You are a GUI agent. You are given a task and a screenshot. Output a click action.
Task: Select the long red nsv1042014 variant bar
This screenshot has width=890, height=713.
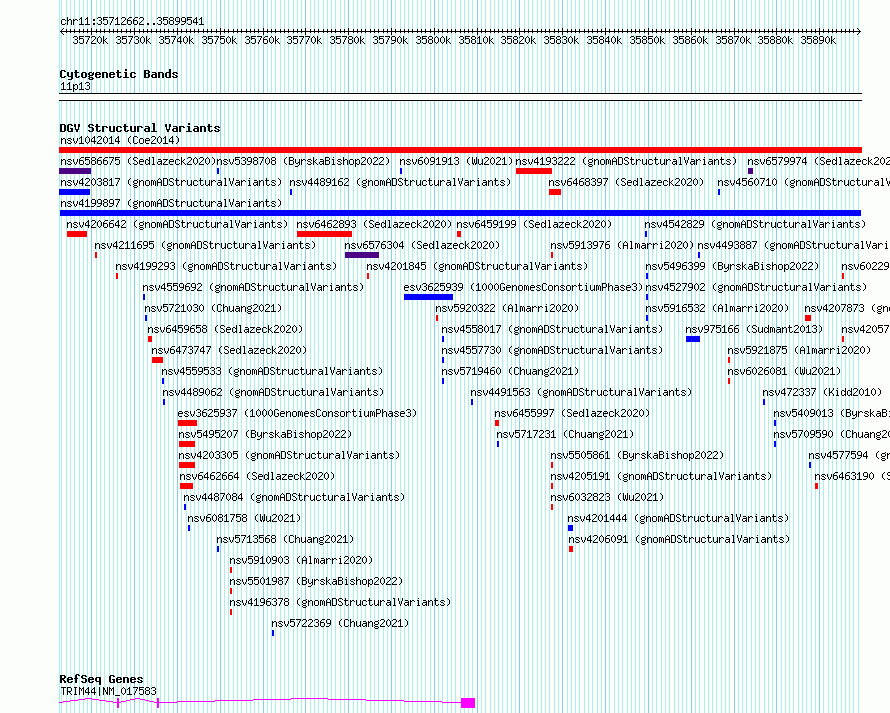click(x=460, y=150)
